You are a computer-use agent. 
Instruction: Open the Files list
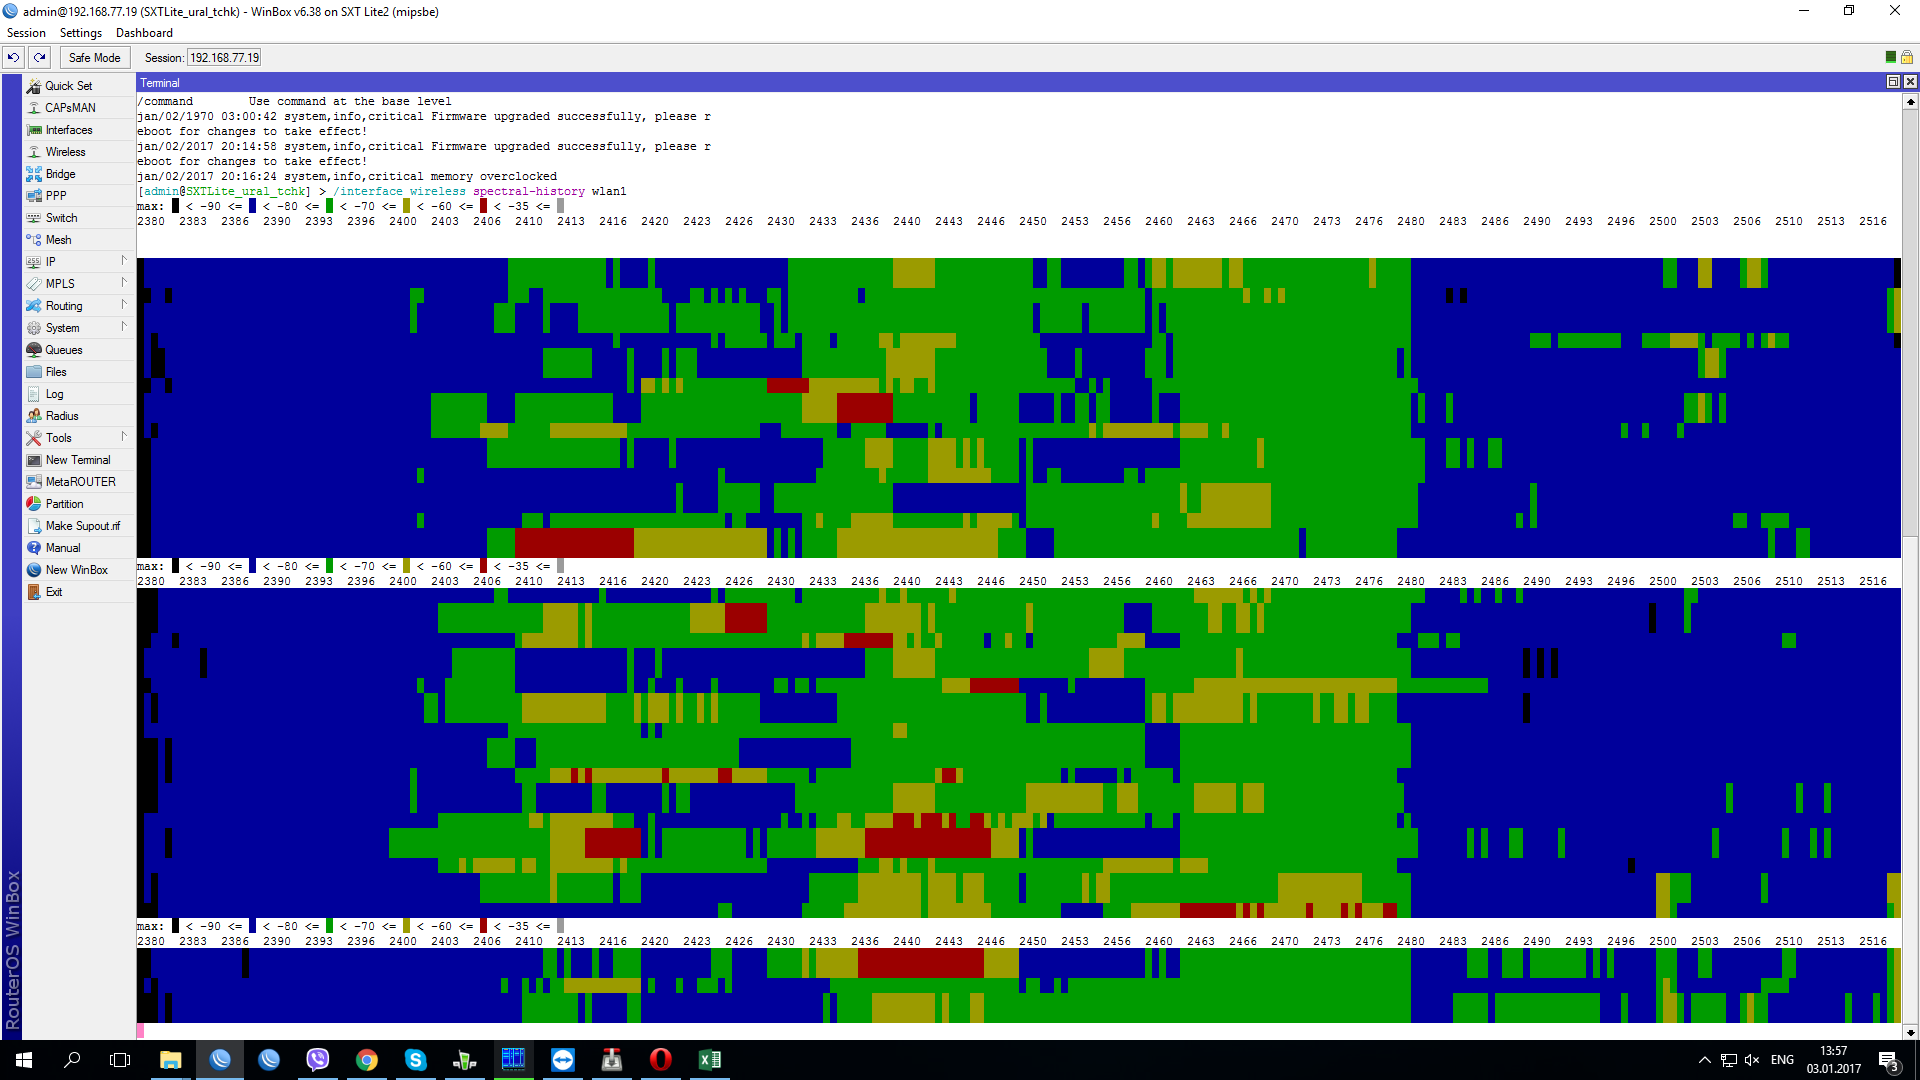(x=56, y=372)
